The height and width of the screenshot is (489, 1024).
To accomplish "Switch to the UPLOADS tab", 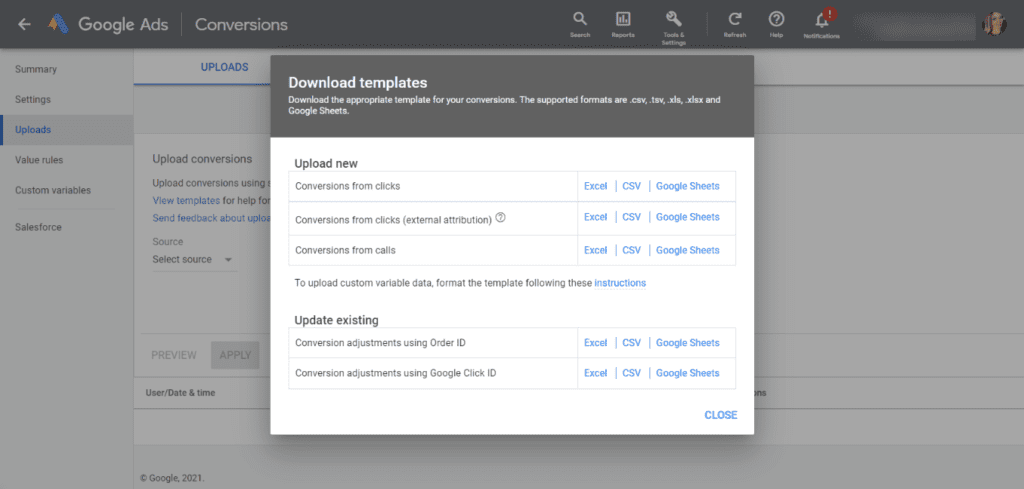I will 224,67.
